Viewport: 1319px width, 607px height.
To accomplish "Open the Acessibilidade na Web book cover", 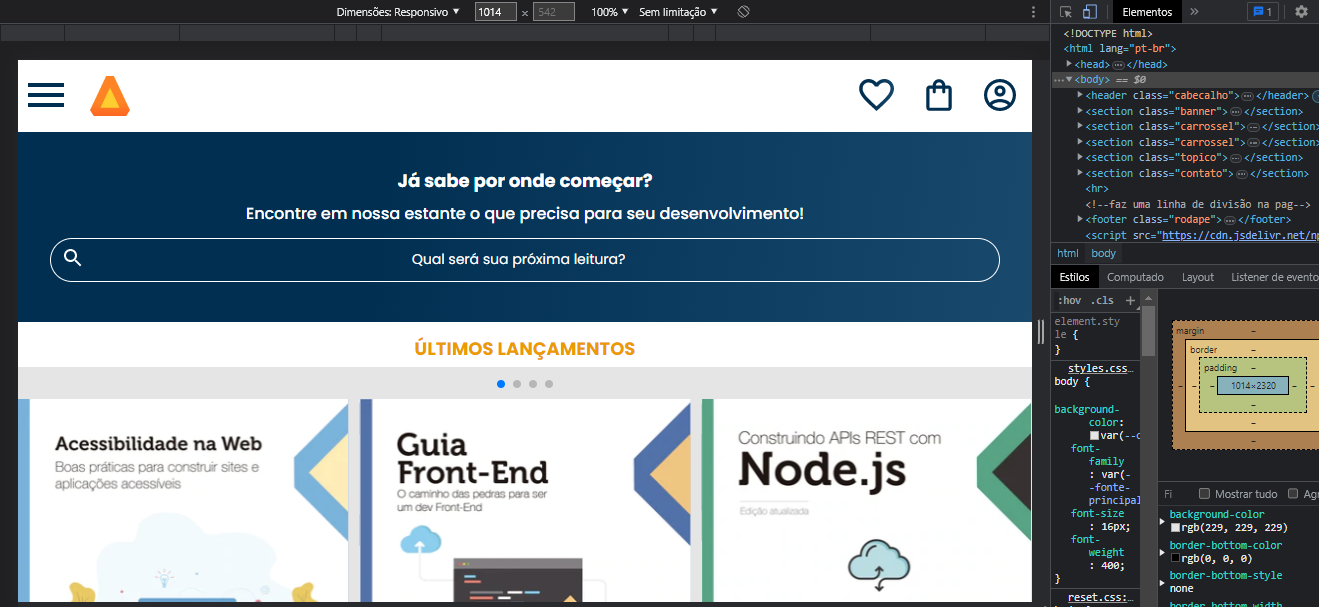I will 183,501.
